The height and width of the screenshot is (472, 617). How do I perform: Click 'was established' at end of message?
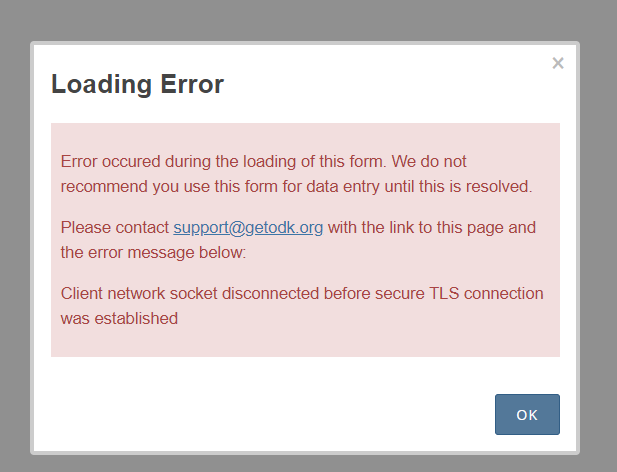[119, 318]
